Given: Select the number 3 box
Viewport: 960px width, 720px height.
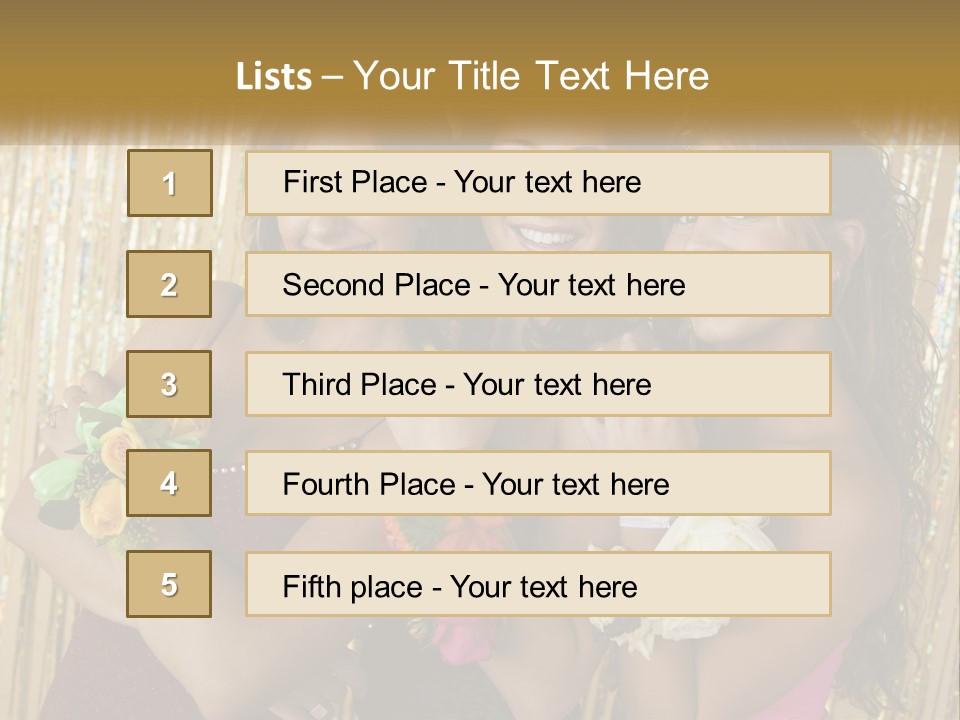Looking at the screenshot, I should [170, 384].
